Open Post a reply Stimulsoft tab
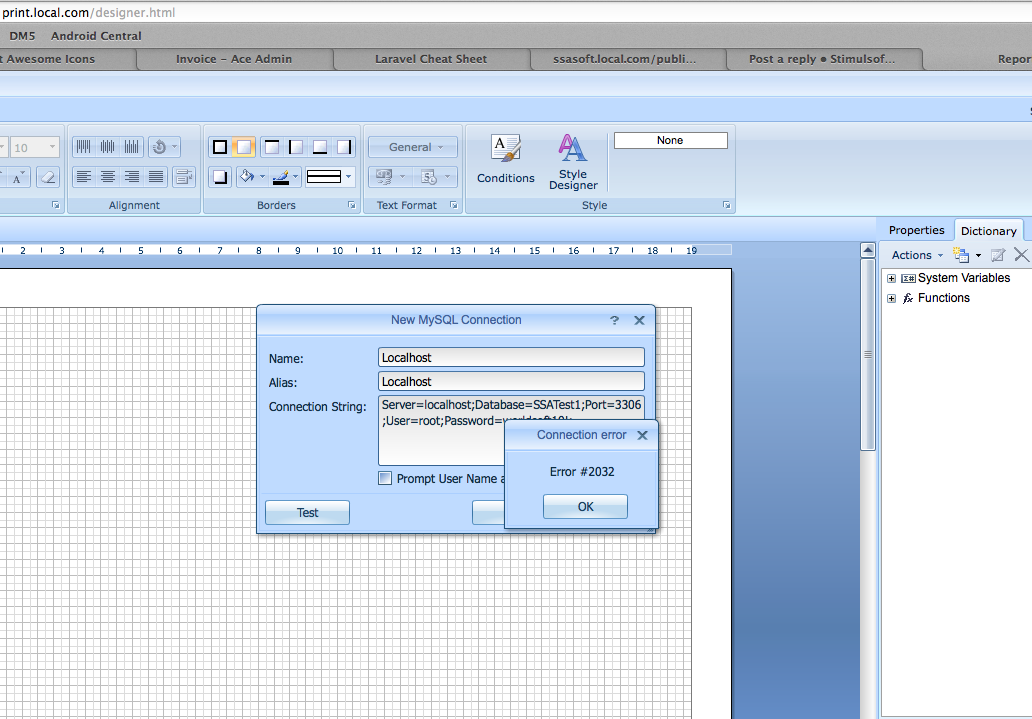This screenshot has width=1032, height=719. [x=822, y=59]
